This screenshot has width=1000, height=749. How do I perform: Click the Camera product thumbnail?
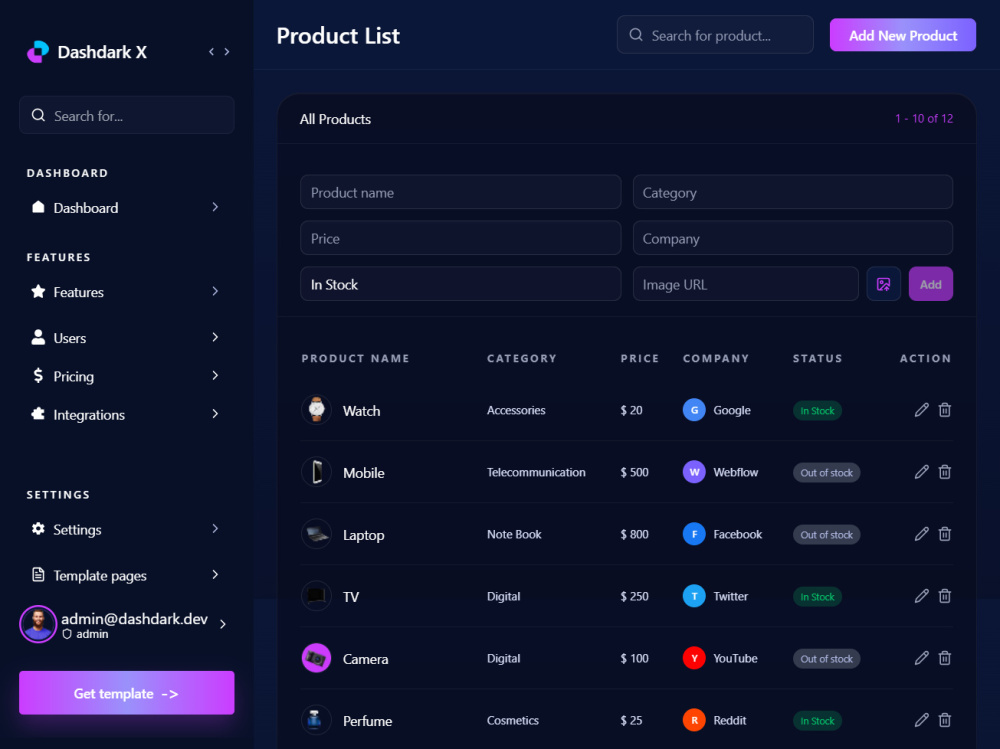point(316,658)
